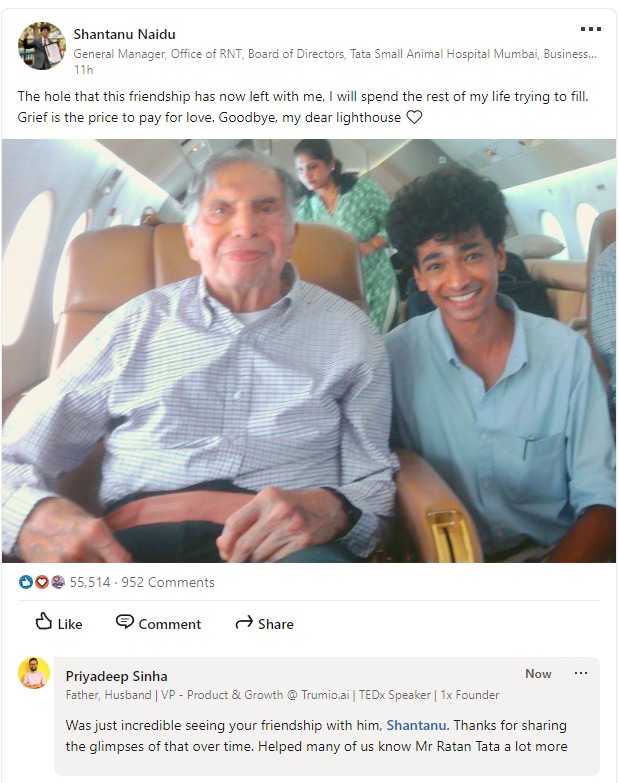
Task: Click the Comment speech bubble icon
Action: tap(124, 622)
